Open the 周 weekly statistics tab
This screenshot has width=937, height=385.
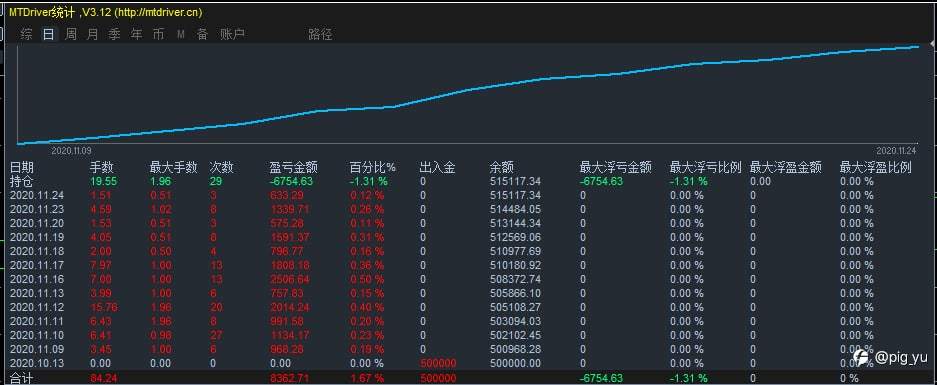click(71, 34)
